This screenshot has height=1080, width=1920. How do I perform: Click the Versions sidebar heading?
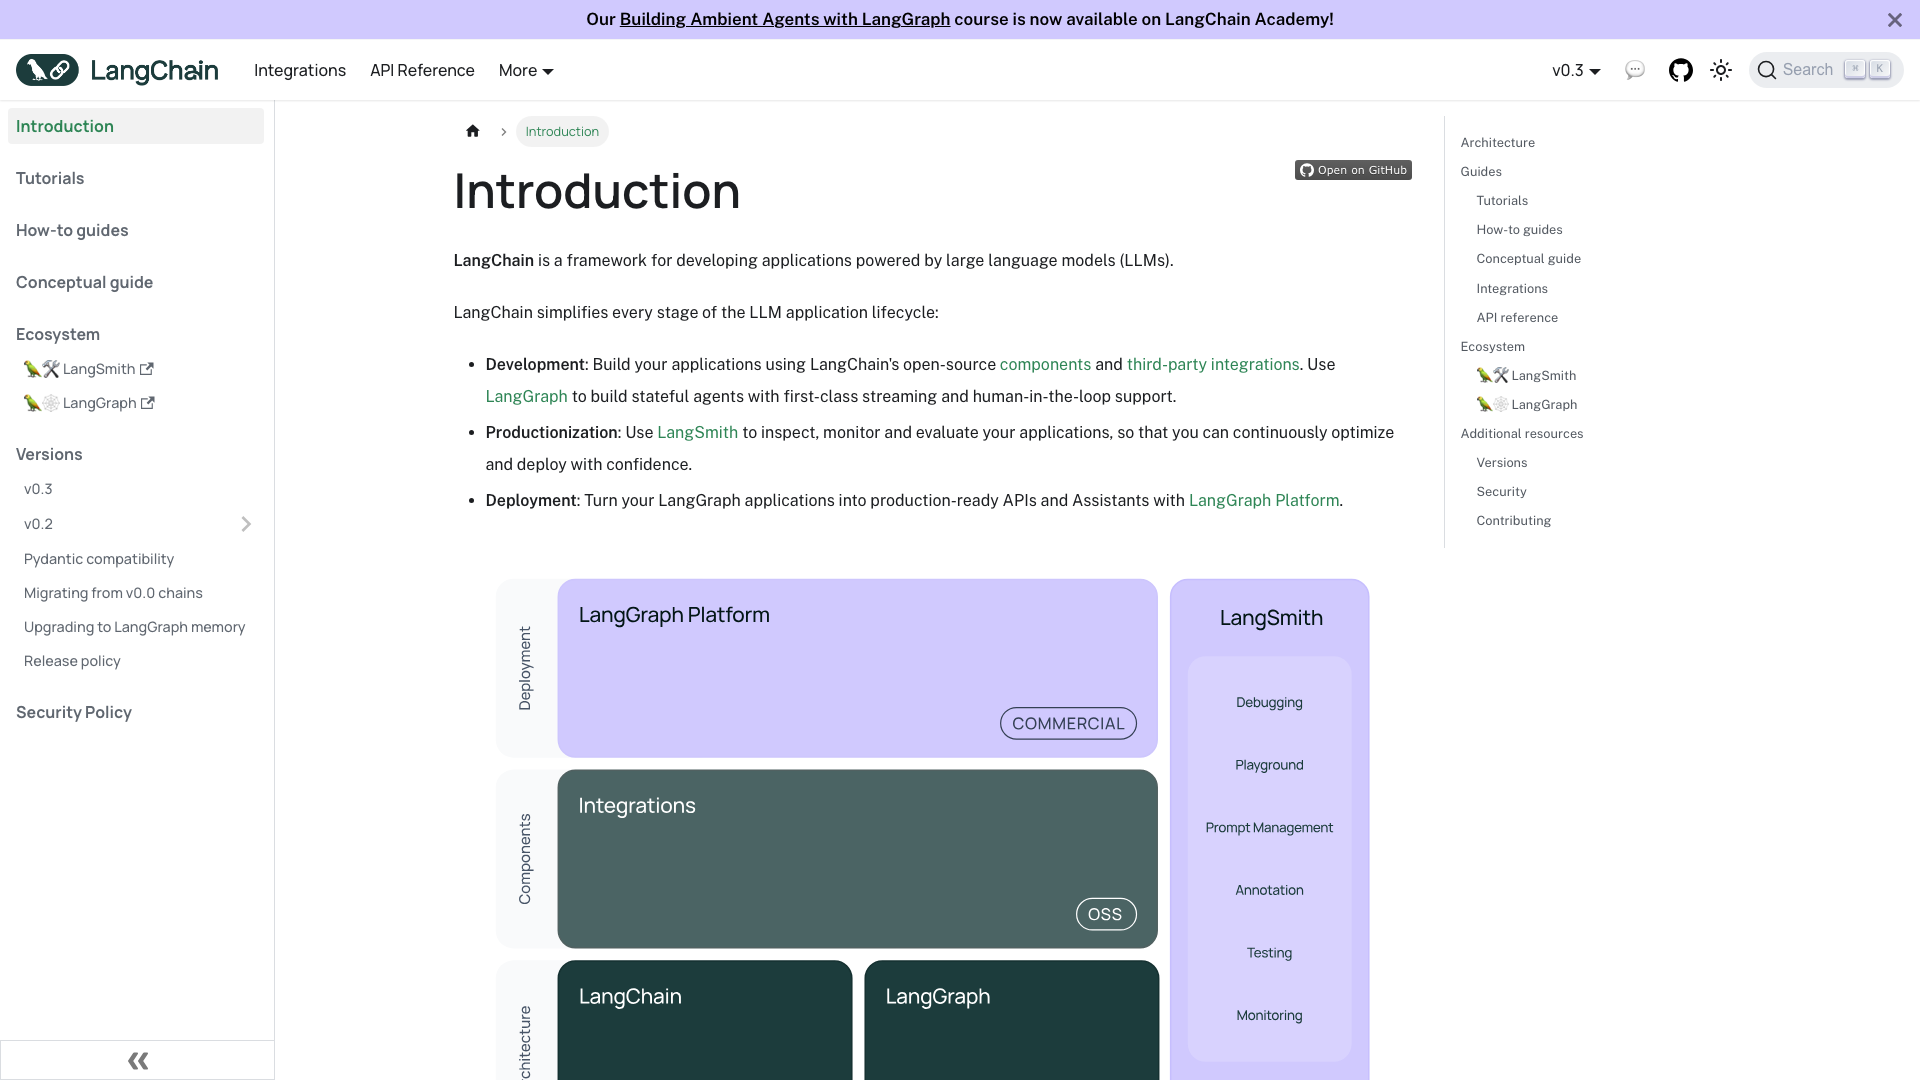[x=49, y=454]
